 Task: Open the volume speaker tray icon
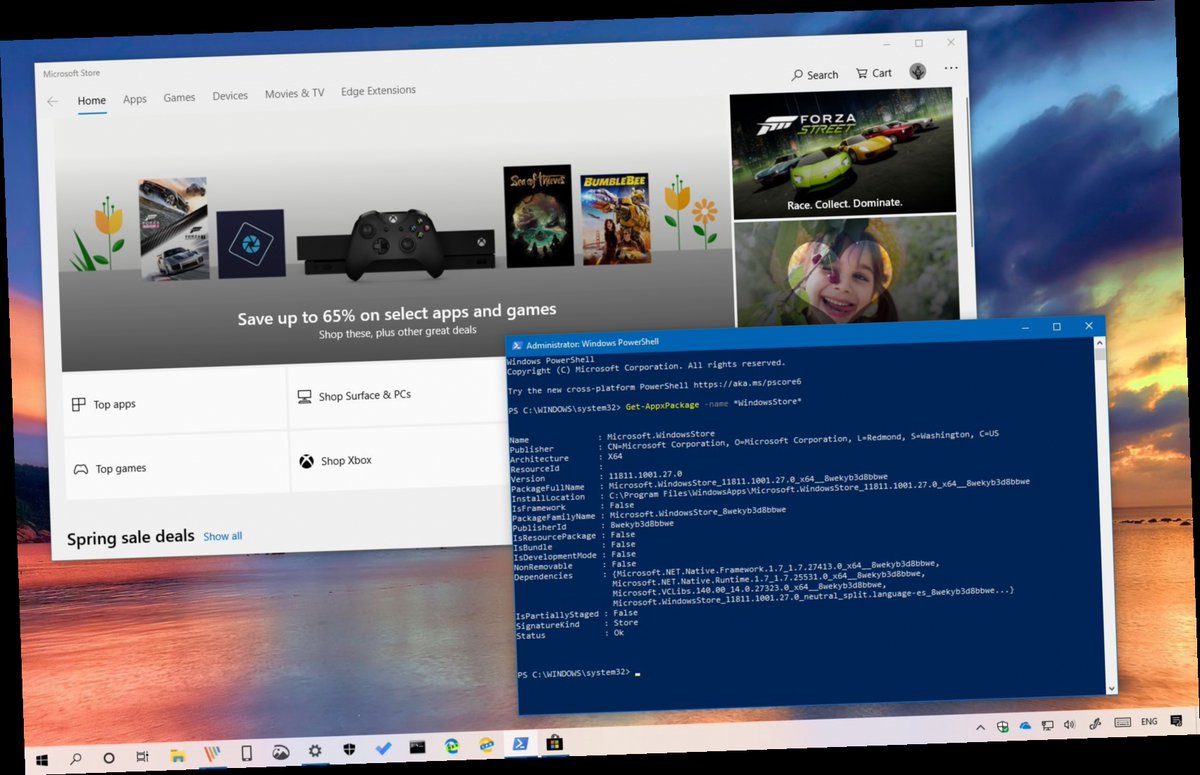coord(1070,725)
